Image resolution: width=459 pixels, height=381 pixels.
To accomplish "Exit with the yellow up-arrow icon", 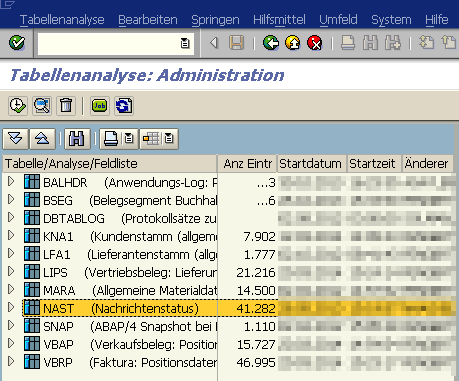I will [x=293, y=43].
